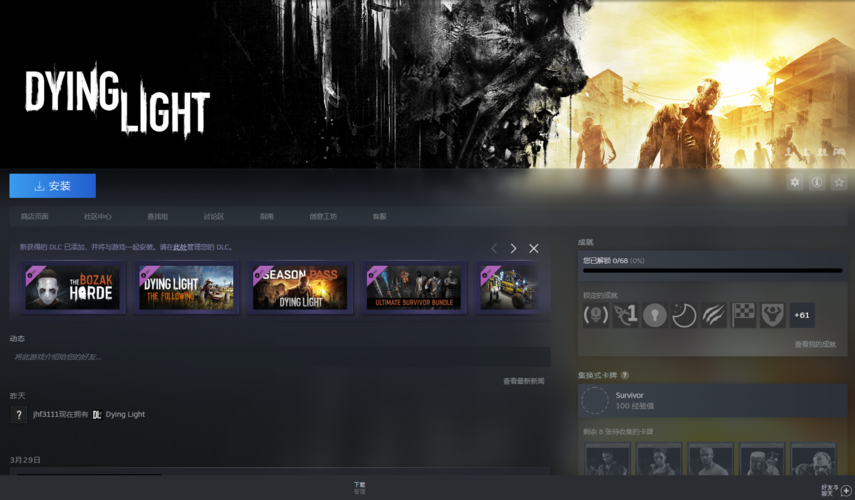855x500 pixels.
Task: Click the 成就 achievements section heading
Action: pyautogui.click(x=586, y=242)
